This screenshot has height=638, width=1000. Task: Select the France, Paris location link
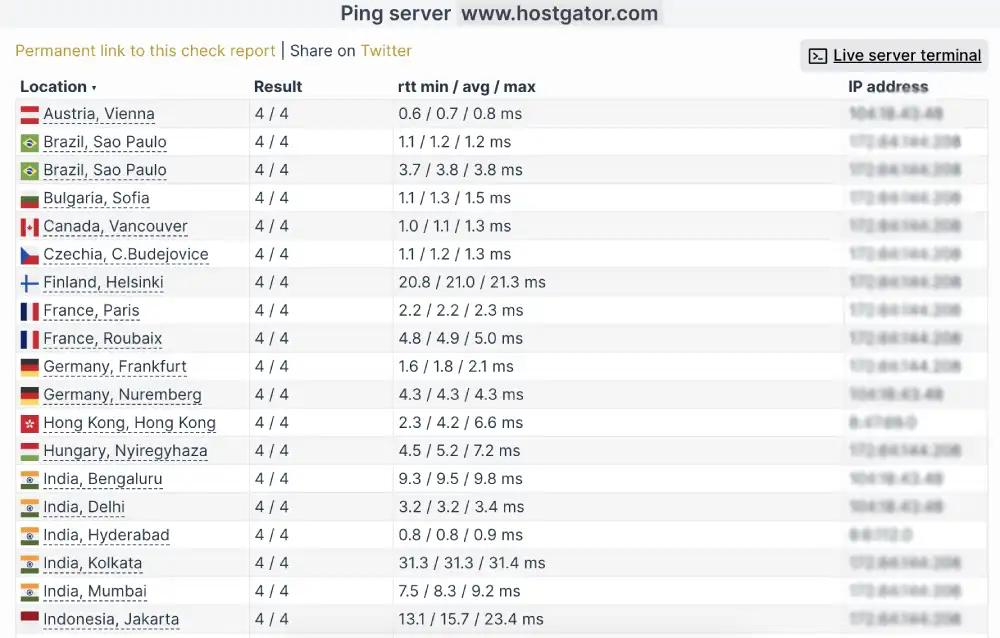[x=91, y=310]
